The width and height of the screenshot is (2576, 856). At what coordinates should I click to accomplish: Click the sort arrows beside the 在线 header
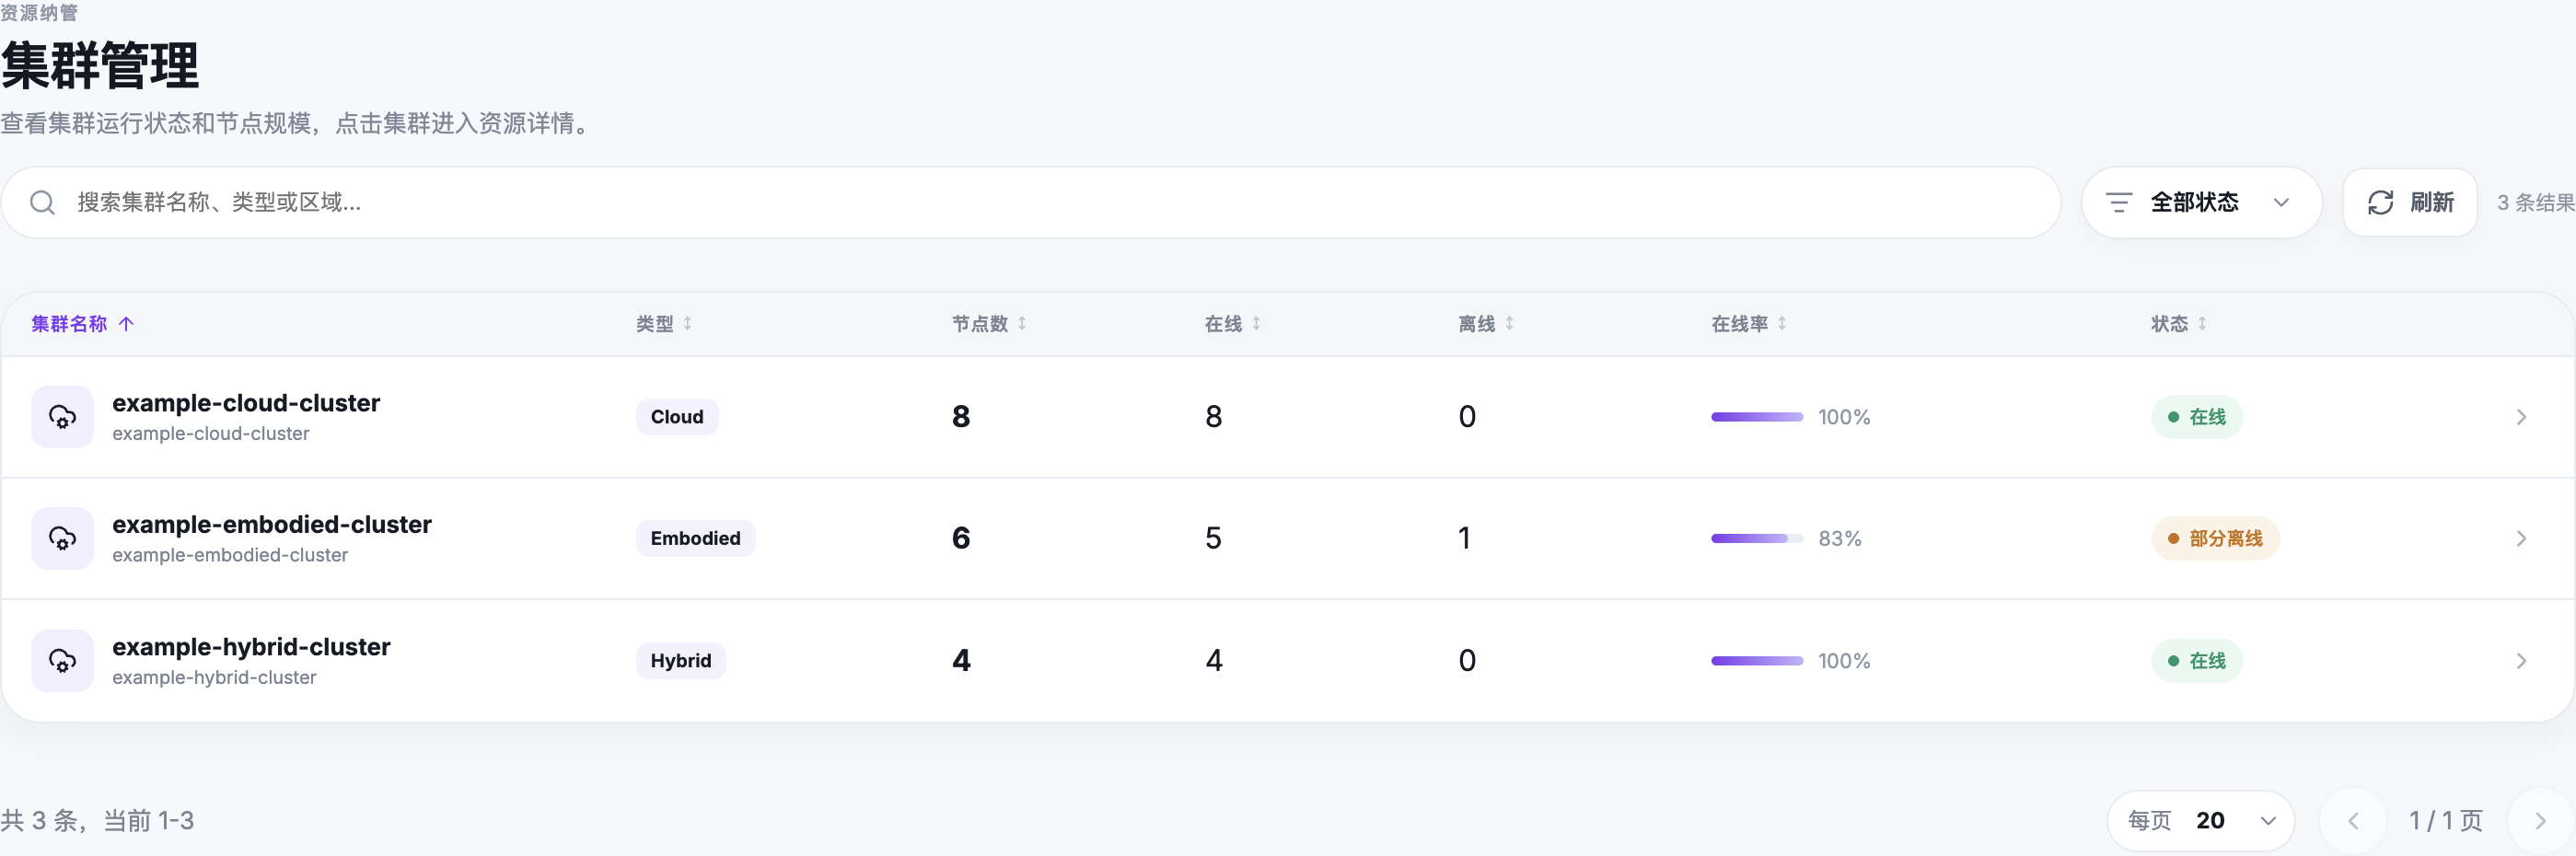click(1256, 324)
